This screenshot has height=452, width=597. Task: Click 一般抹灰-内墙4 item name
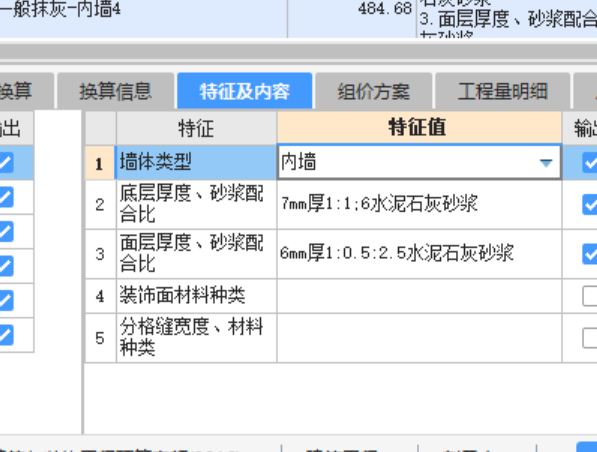tap(61, 9)
